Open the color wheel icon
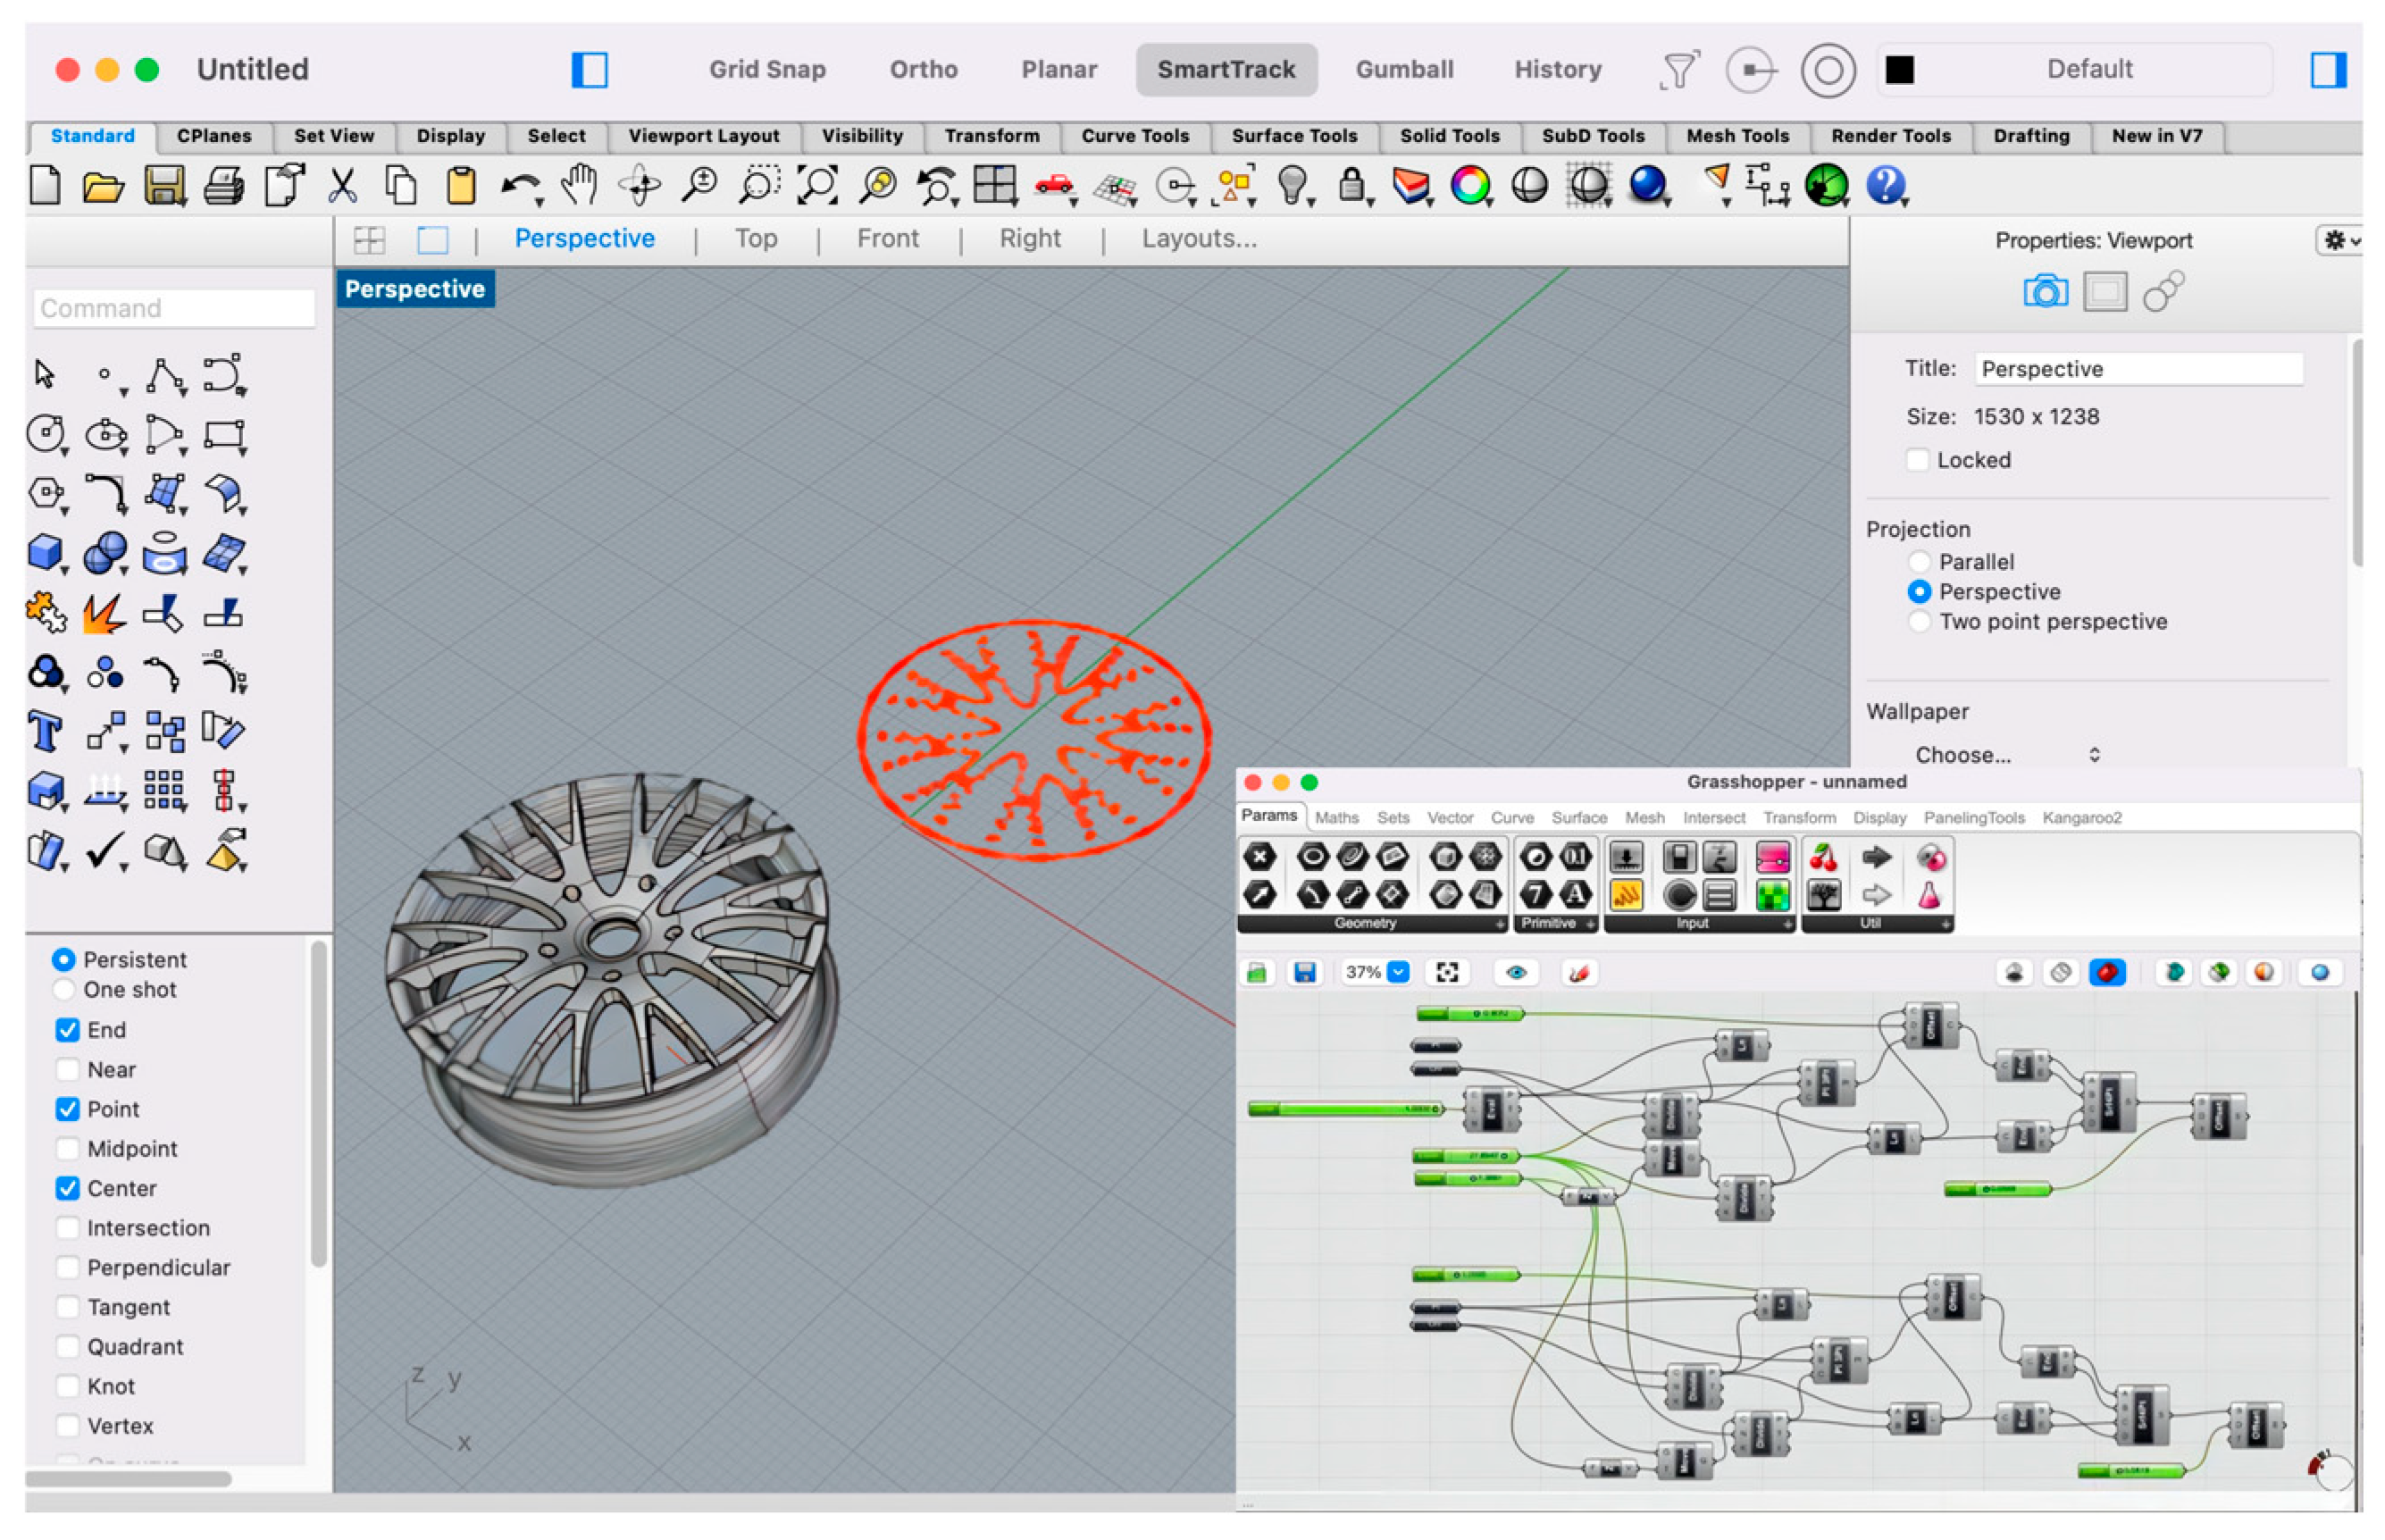This screenshot has width=2385, height=1540. [1470, 186]
